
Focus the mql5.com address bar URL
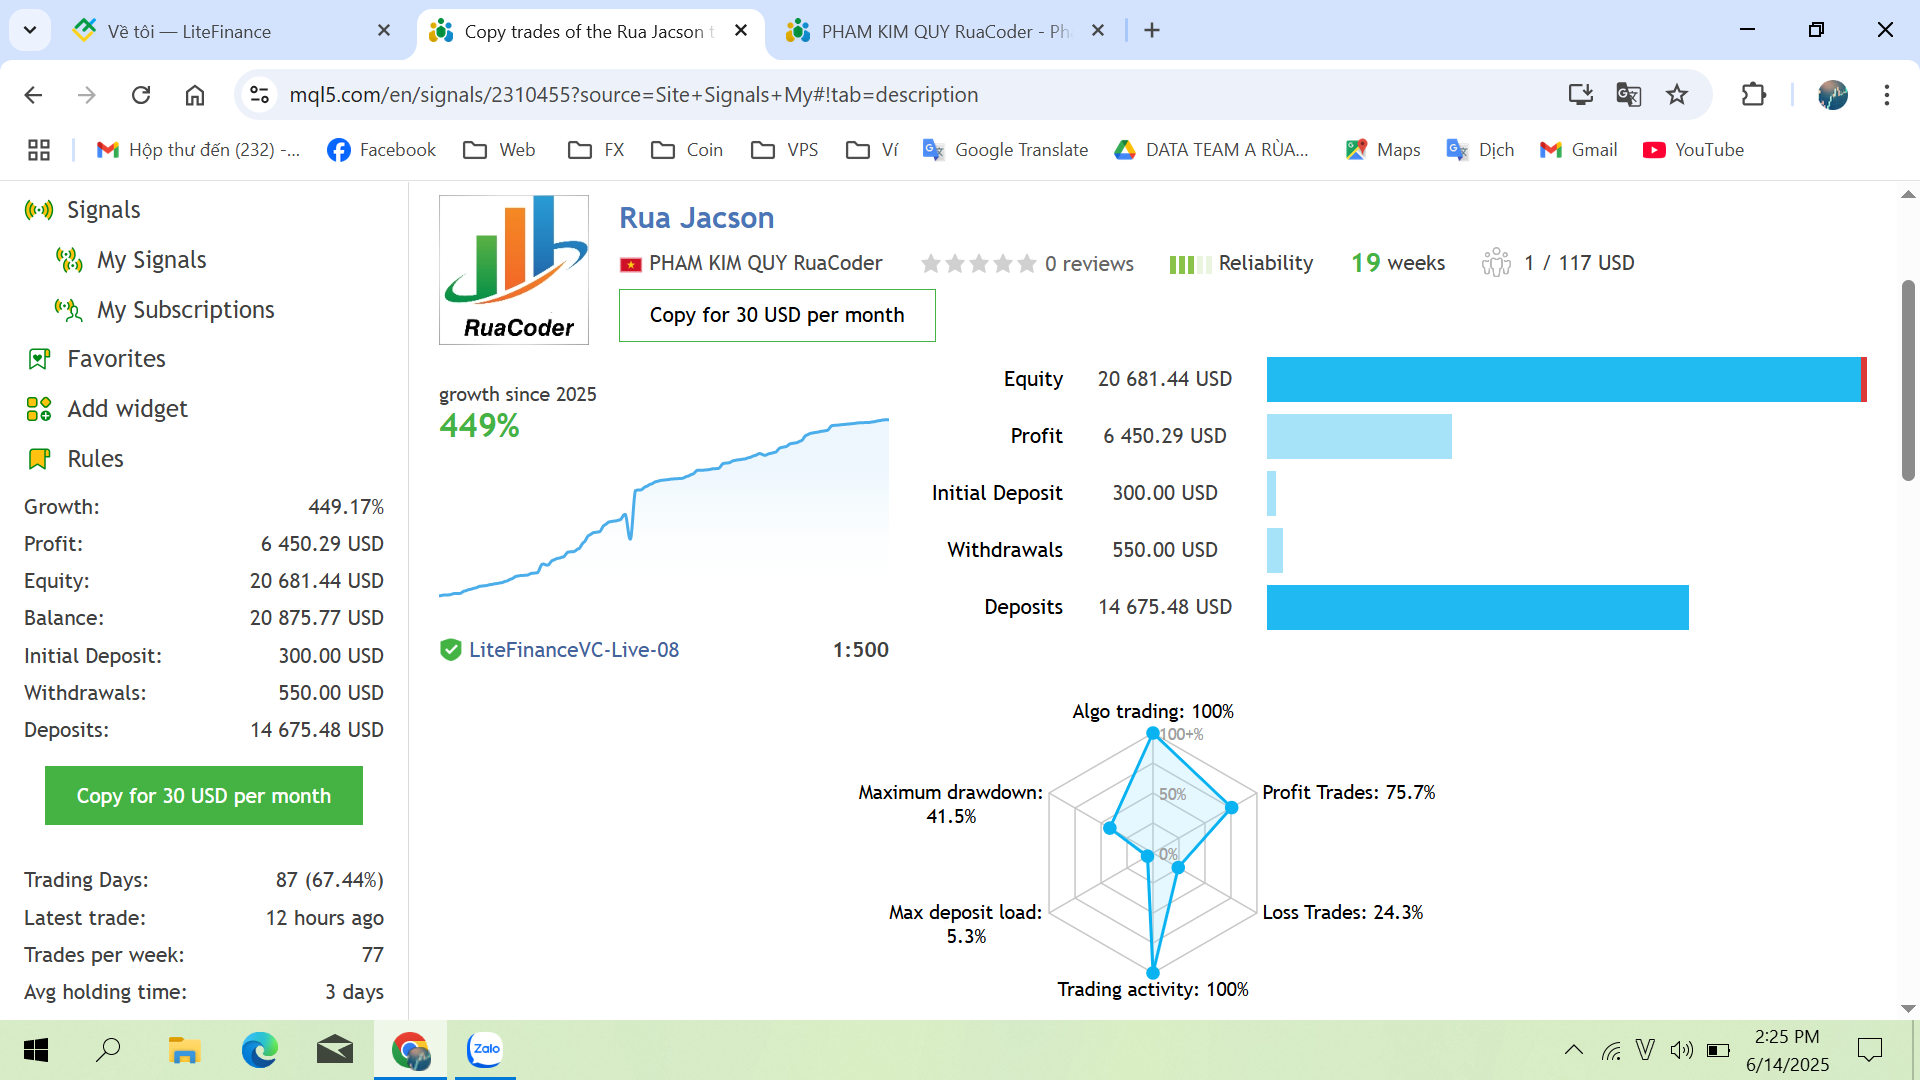633,95
